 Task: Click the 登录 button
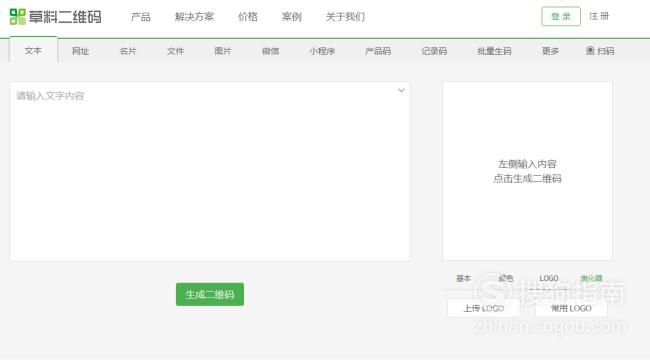tap(561, 17)
